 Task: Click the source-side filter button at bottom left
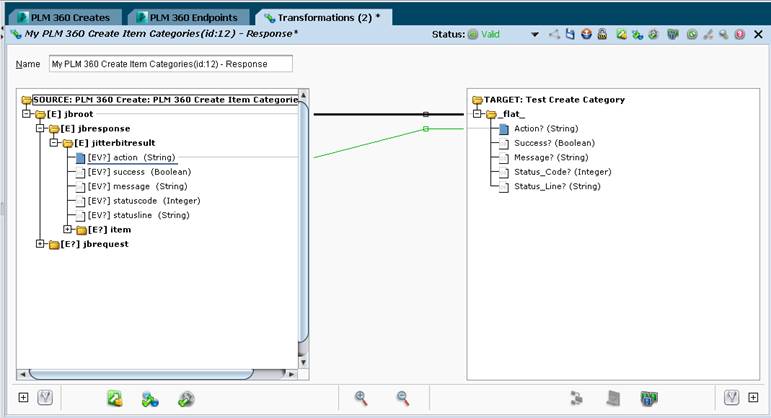pyautogui.click(x=45, y=397)
